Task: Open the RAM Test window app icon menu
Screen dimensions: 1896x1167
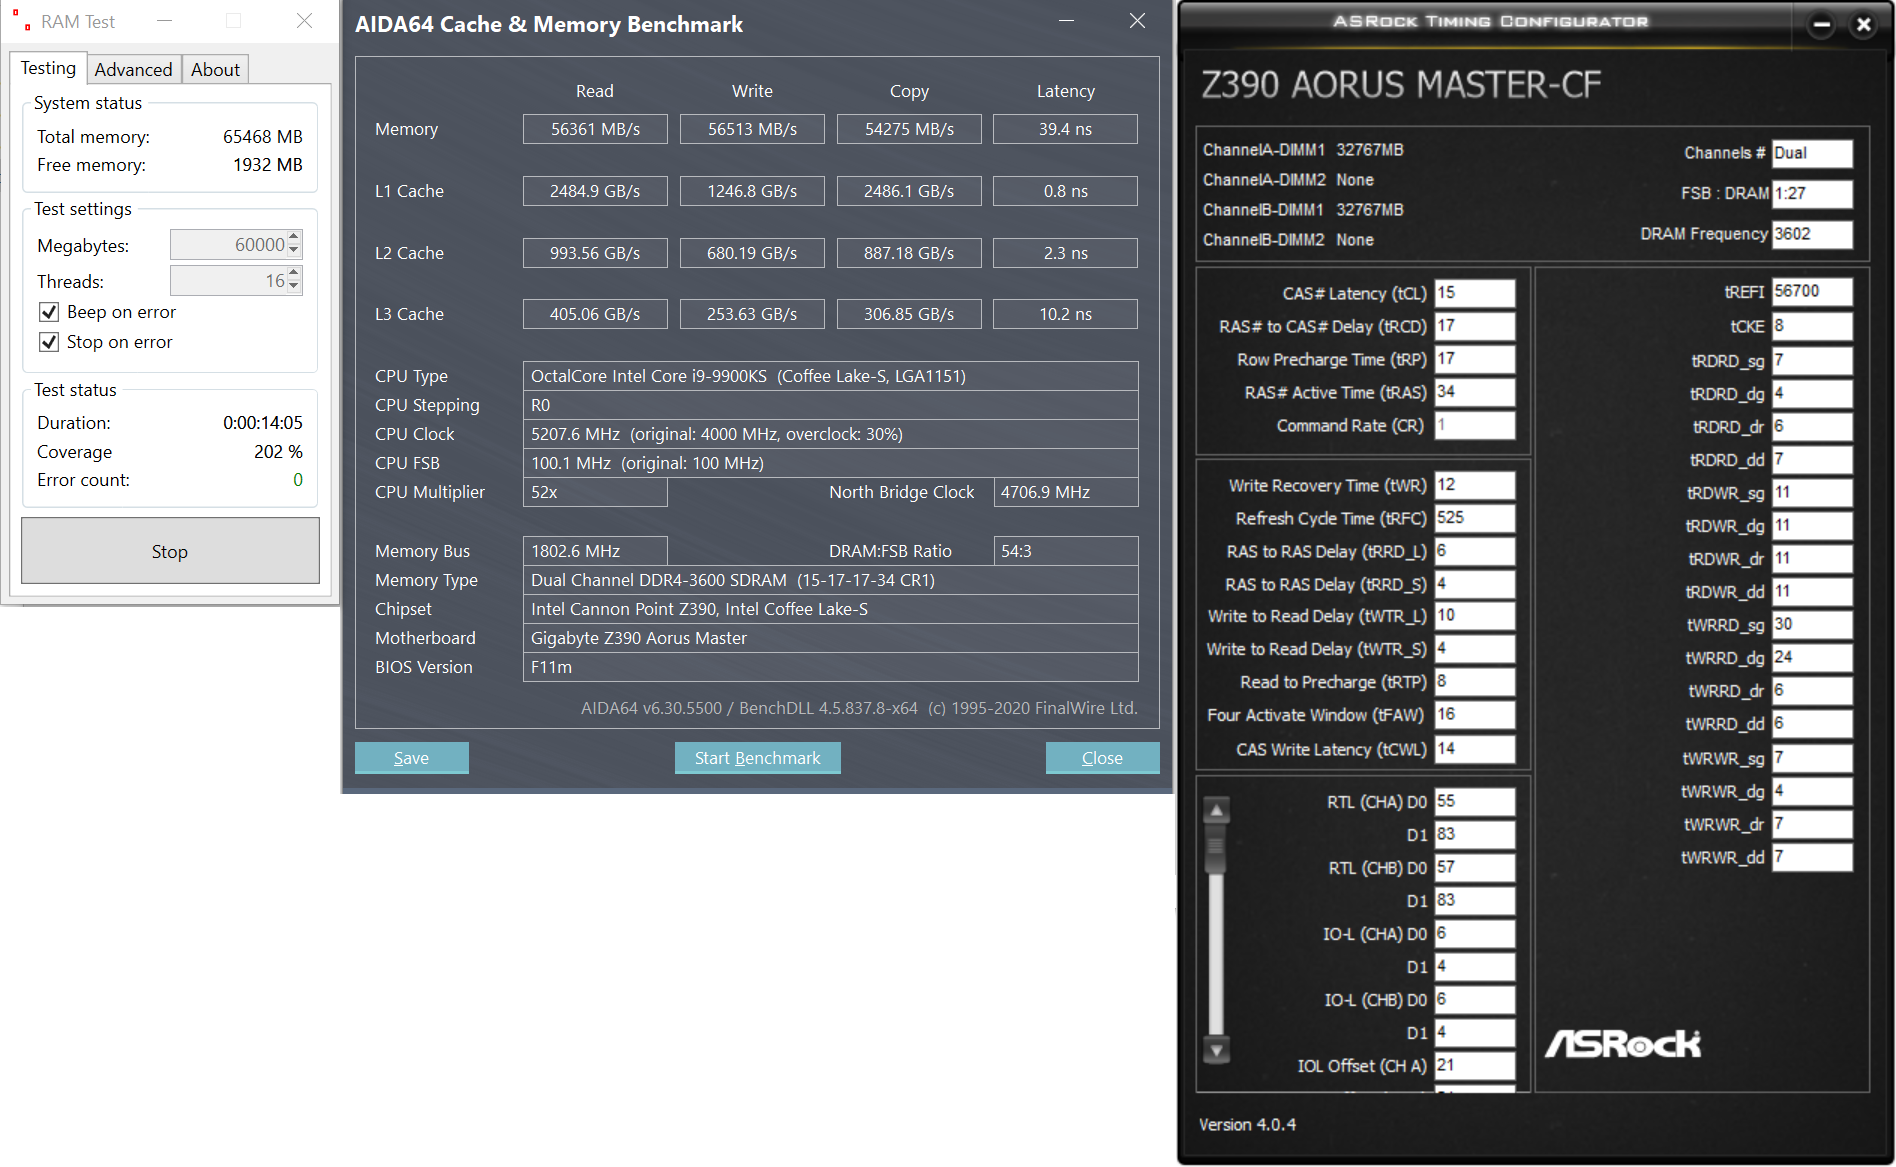Action: [x=21, y=21]
